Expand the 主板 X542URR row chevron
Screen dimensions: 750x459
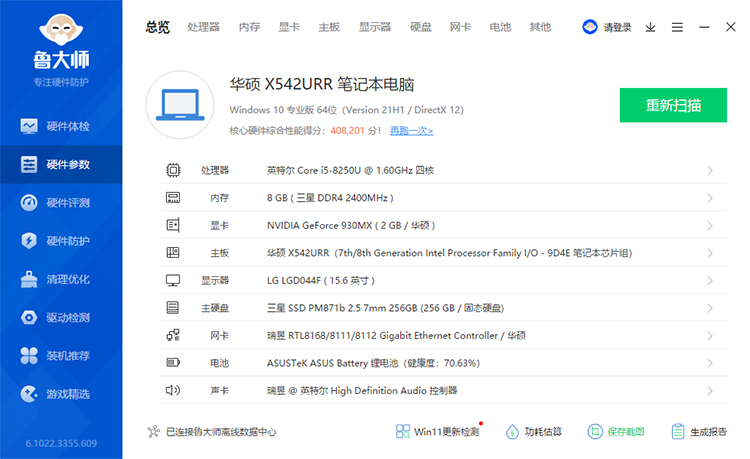pos(710,253)
